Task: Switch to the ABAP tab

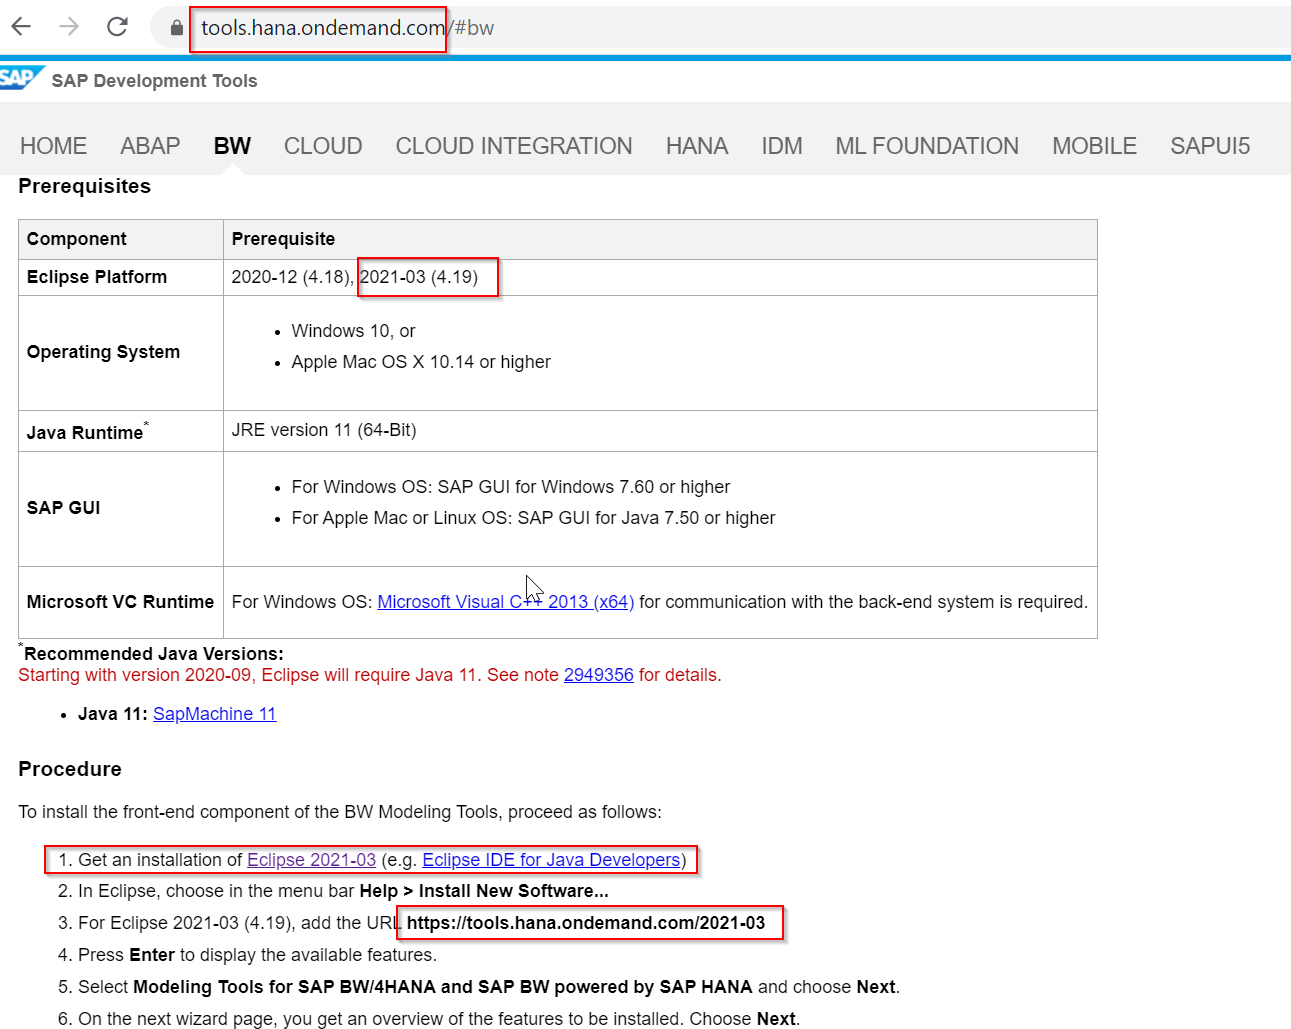Action: tap(150, 145)
